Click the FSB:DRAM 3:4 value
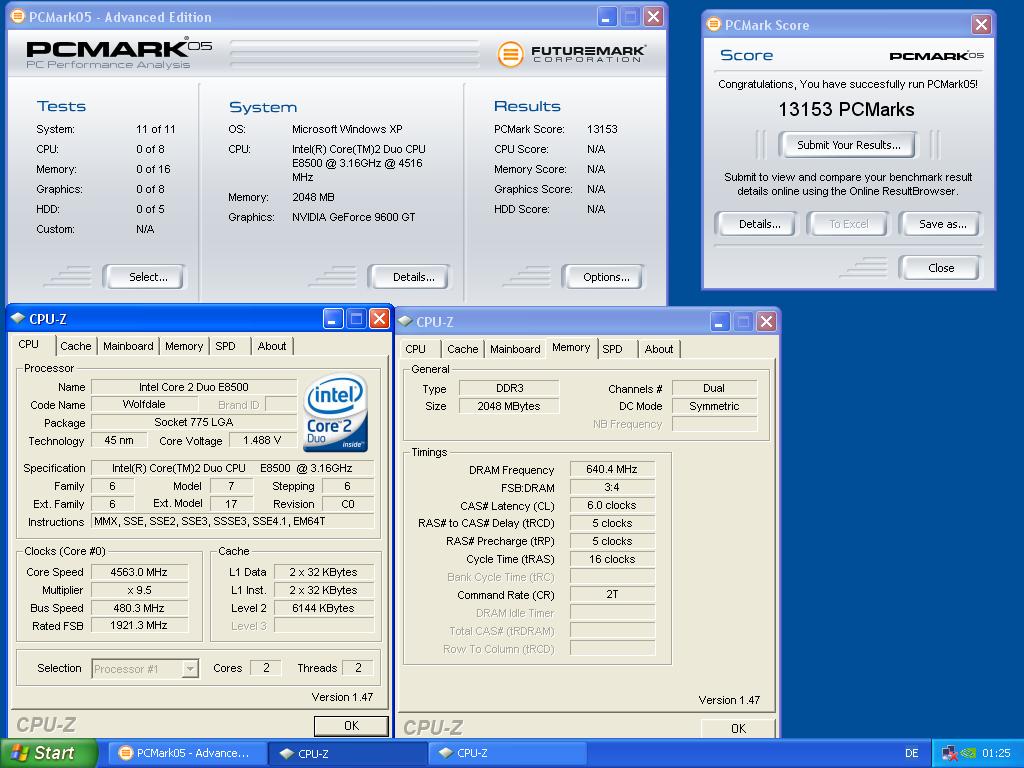The image size is (1024, 768). [612, 487]
